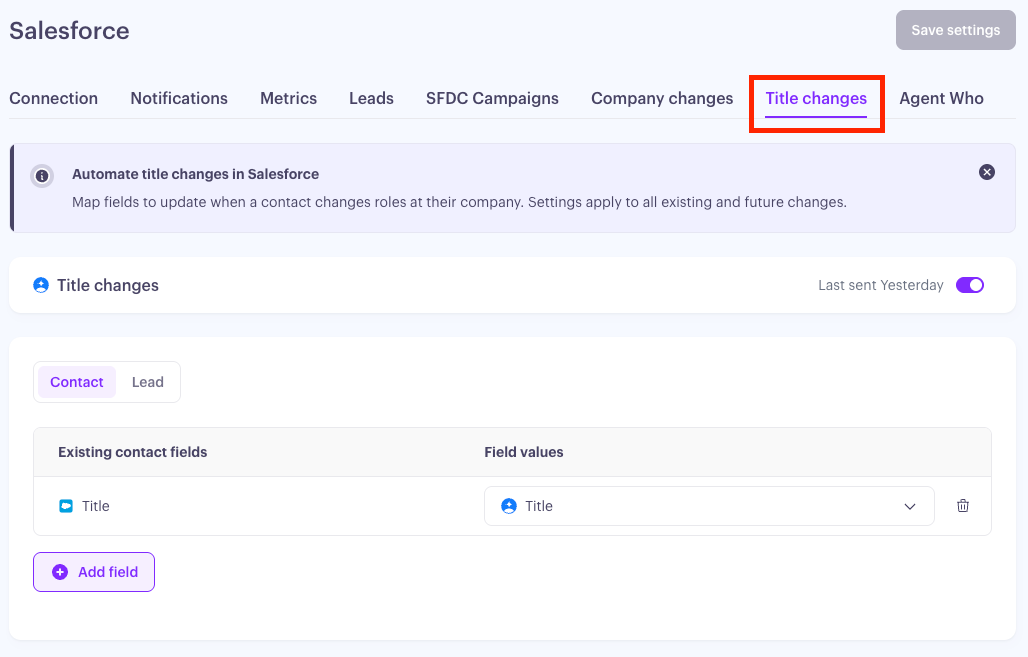Expand the dropdown chevron arrow
The image size is (1028, 657).
910,506
